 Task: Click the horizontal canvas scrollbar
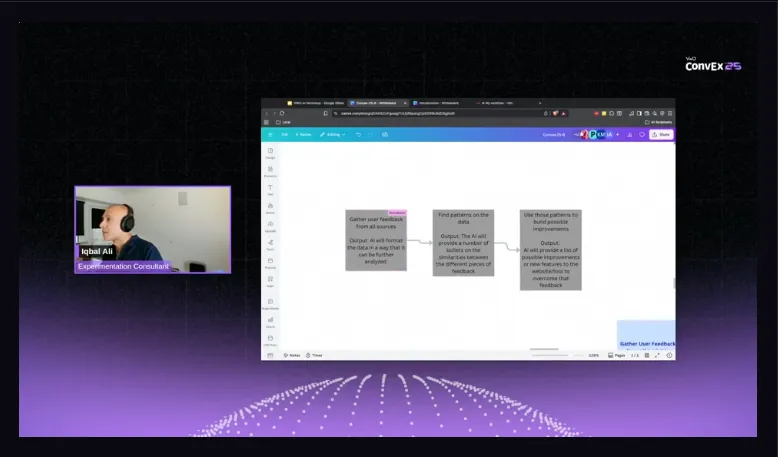[x=544, y=349]
